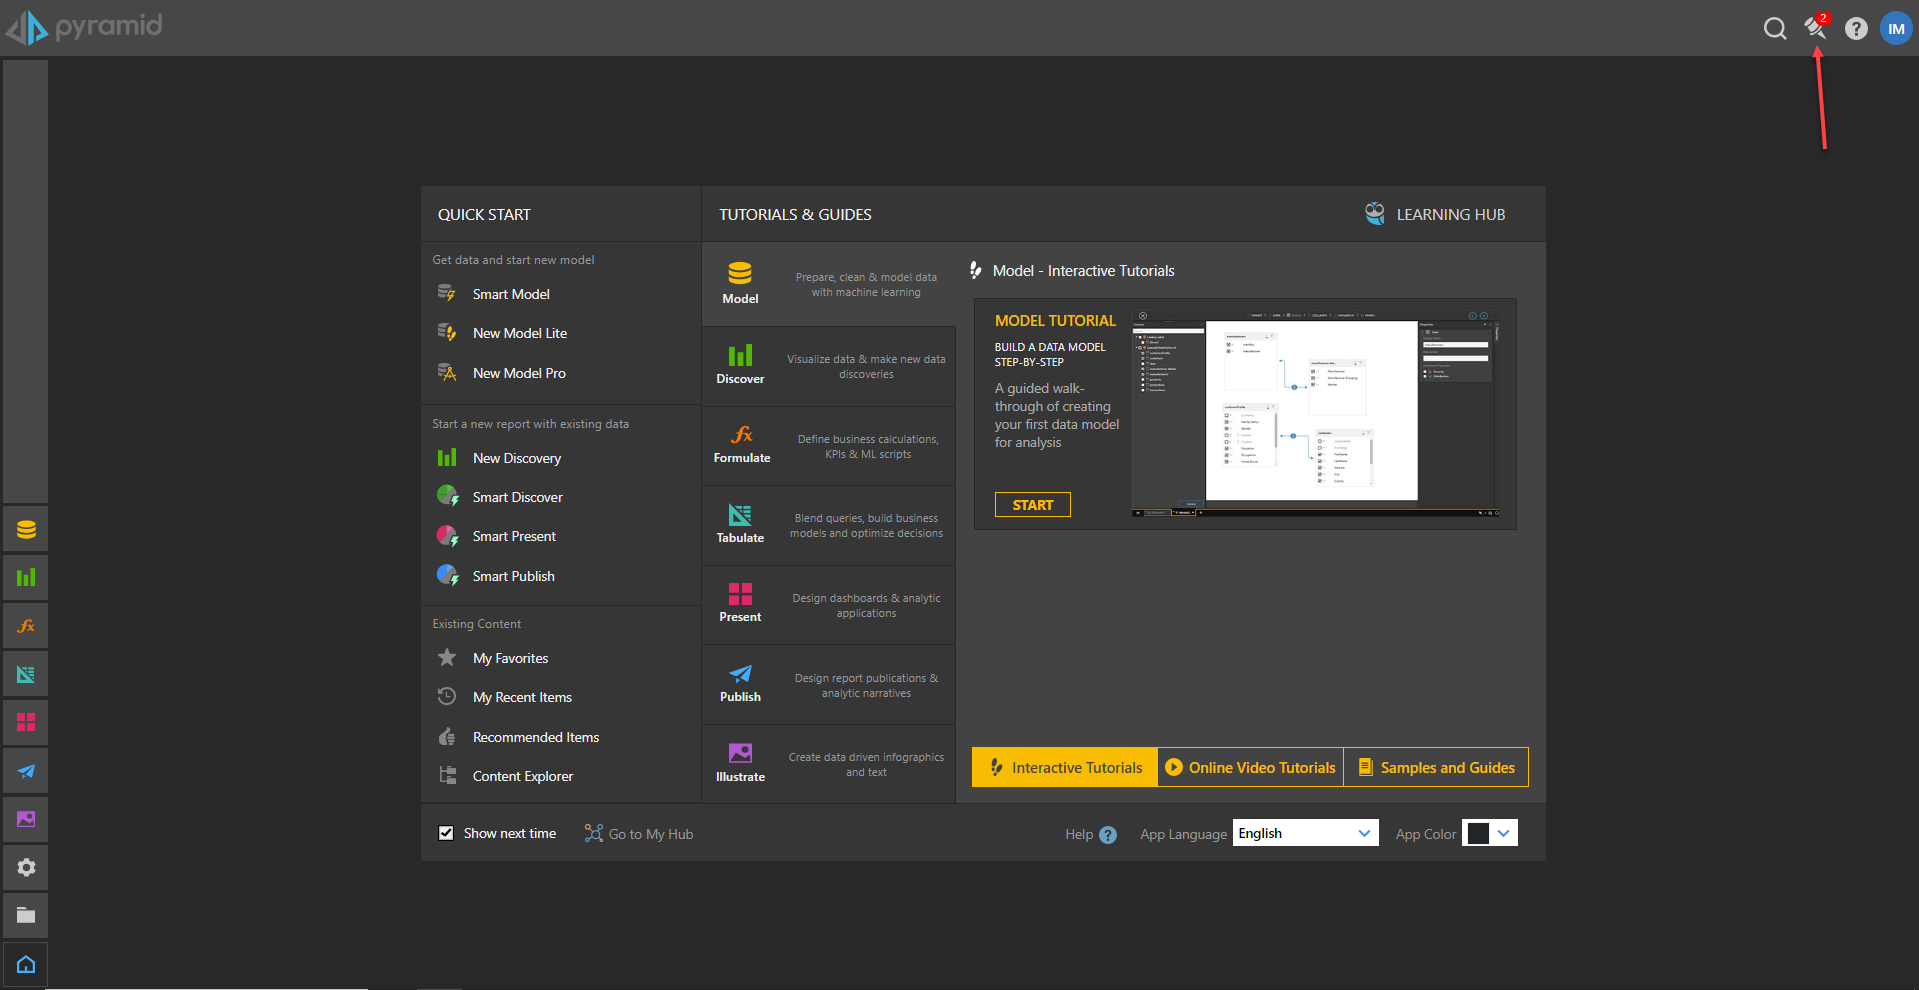Open Formulate fx module in left sidebar
Viewport: 1919px width, 990px height.
coord(26,626)
